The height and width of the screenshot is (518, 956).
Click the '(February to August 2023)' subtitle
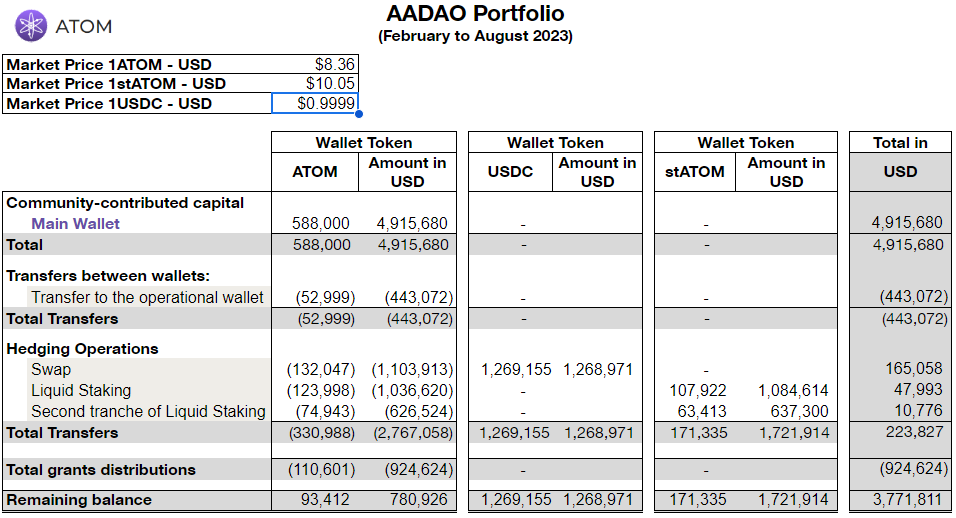(476, 36)
